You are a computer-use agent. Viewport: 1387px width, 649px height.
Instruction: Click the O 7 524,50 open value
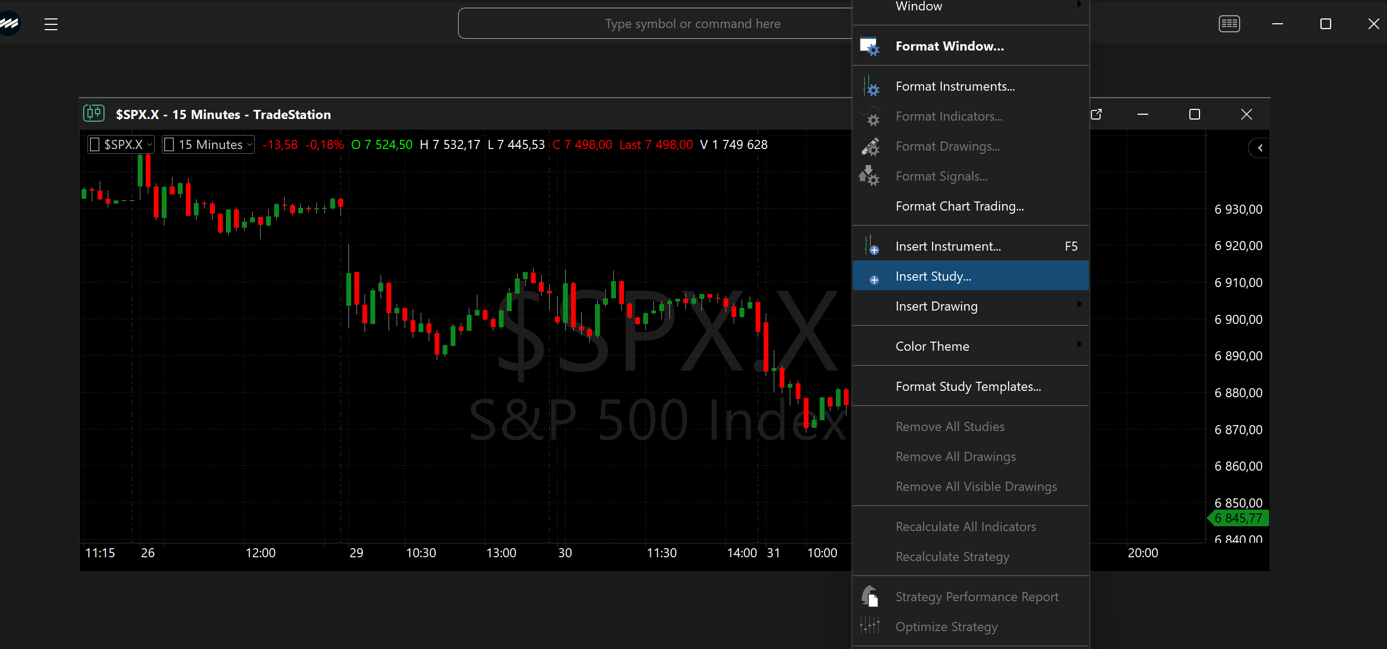click(x=382, y=144)
